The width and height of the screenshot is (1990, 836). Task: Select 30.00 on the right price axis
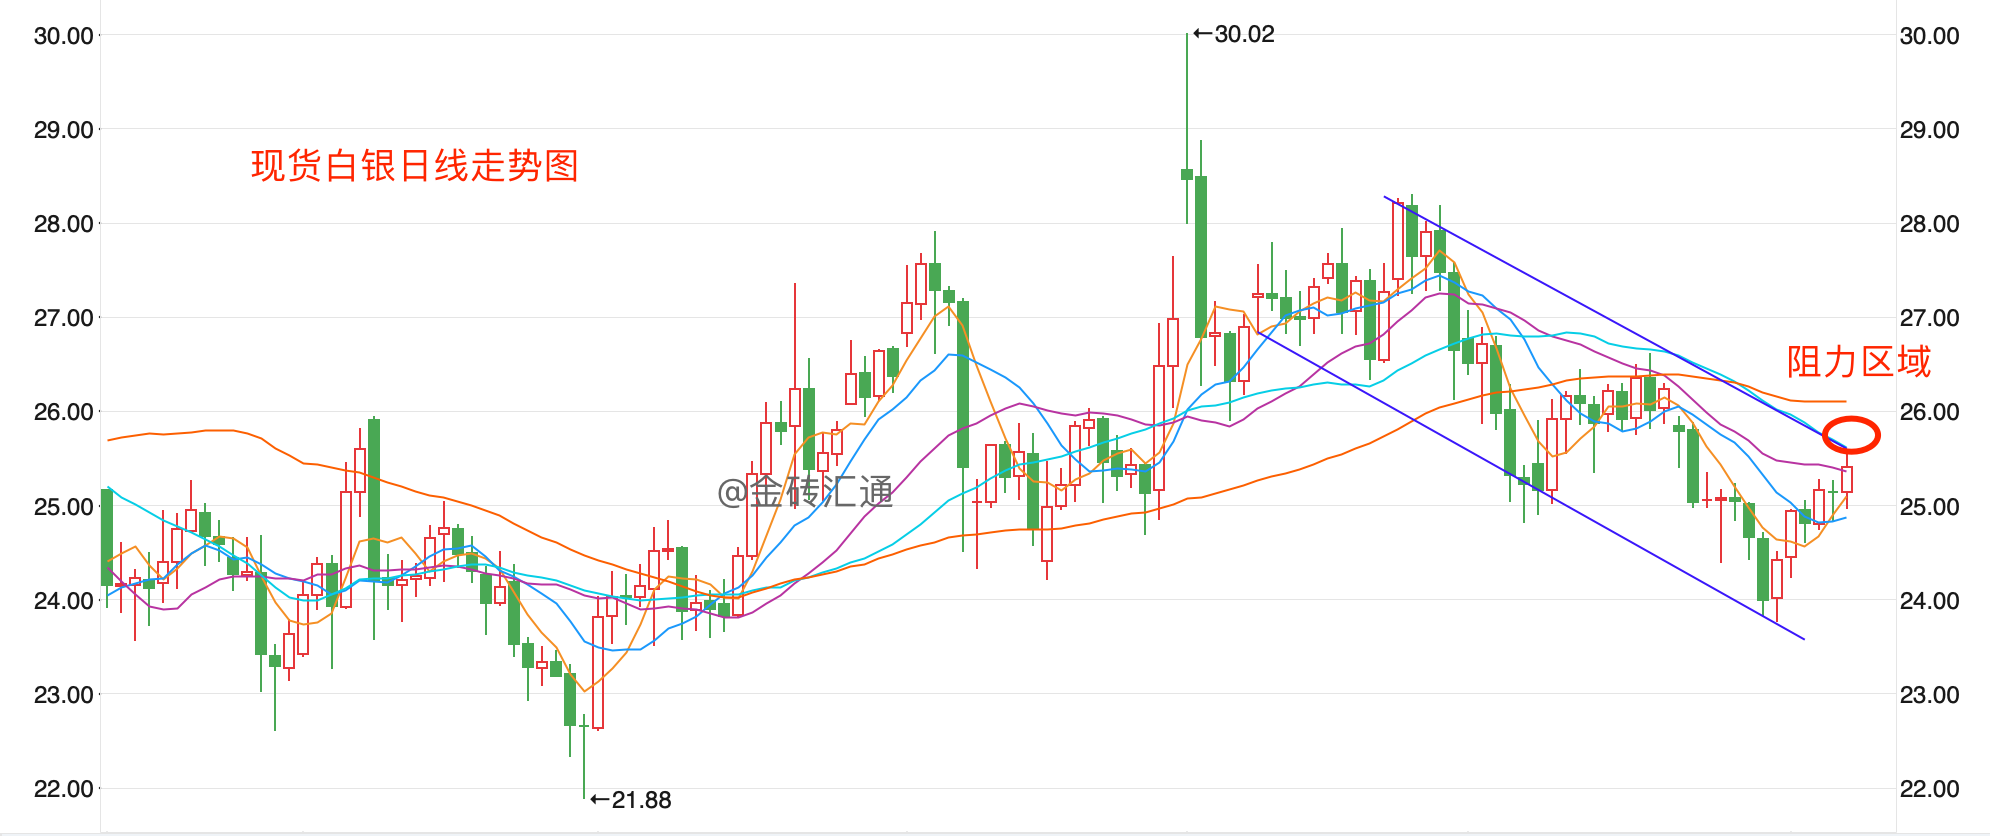coord(1930,36)
